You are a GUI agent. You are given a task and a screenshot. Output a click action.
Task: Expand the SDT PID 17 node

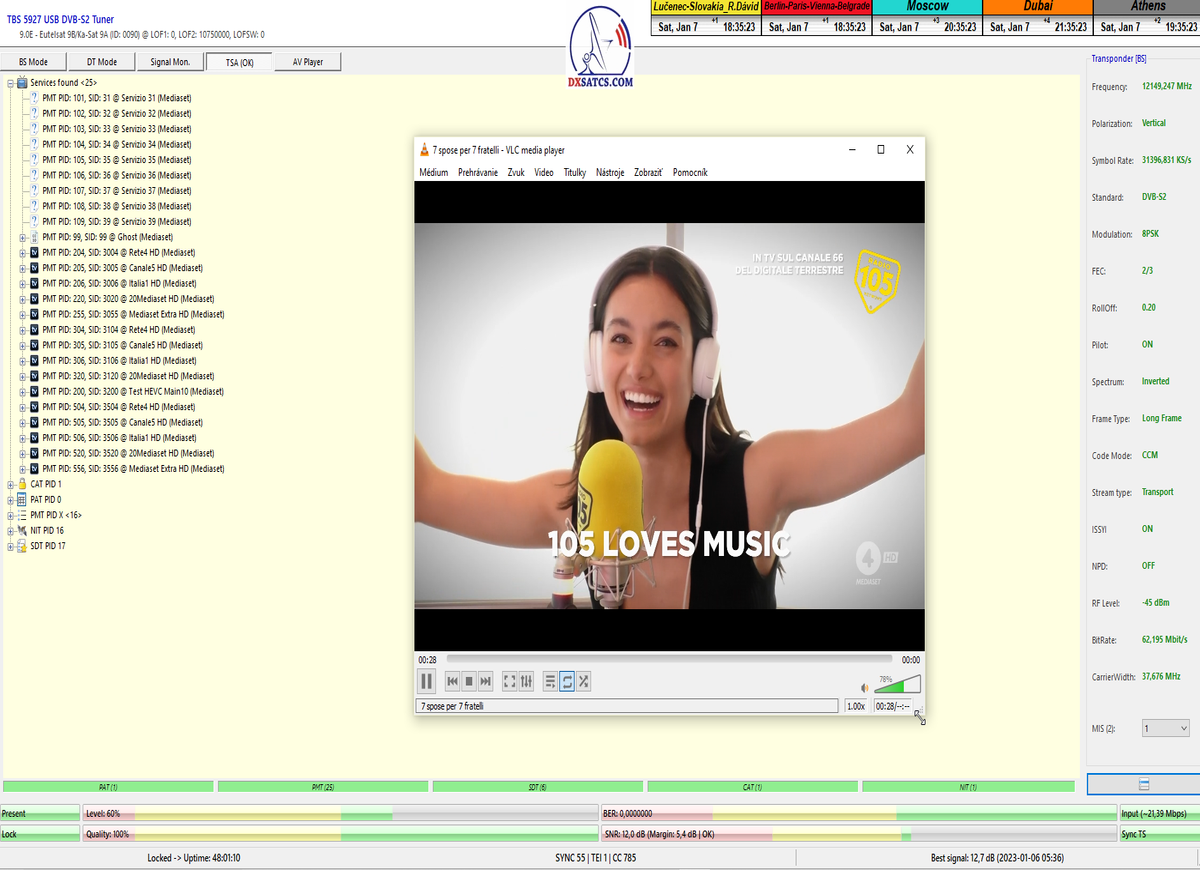(x=10, y=546)
